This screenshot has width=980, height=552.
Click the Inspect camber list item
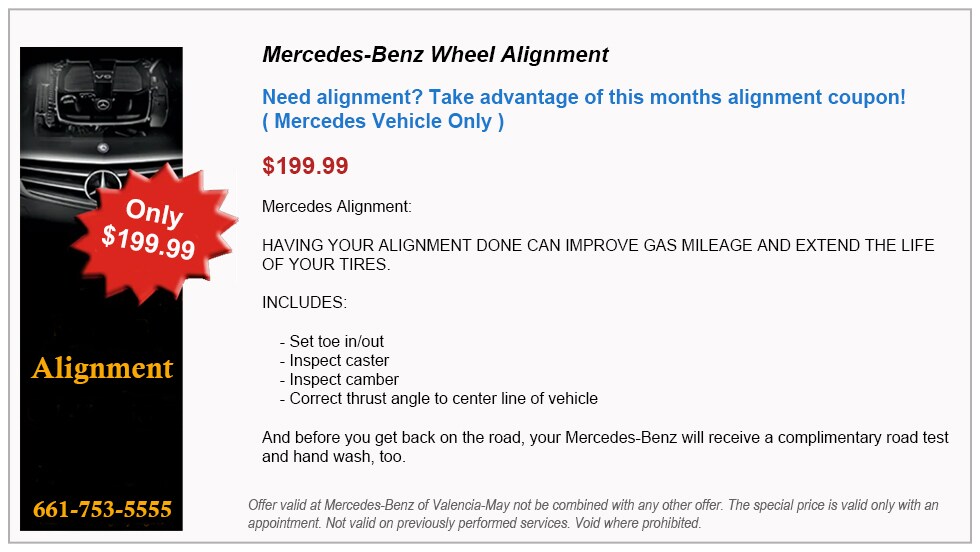(x=339, y=379)
